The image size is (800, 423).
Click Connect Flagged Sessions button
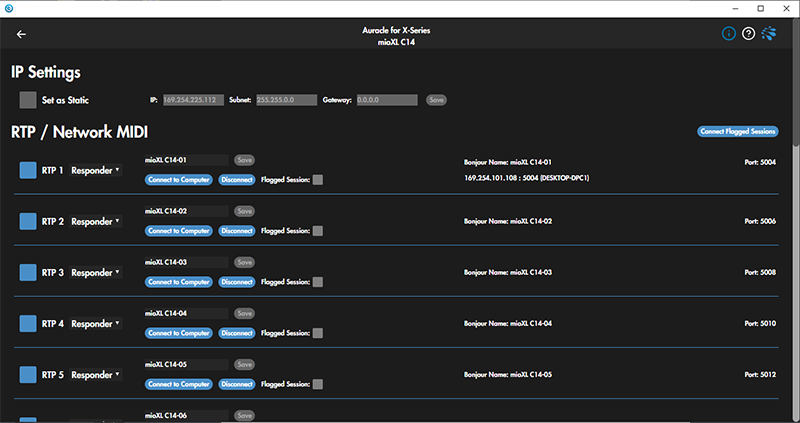pyautogui.click(x=738, y=131)
